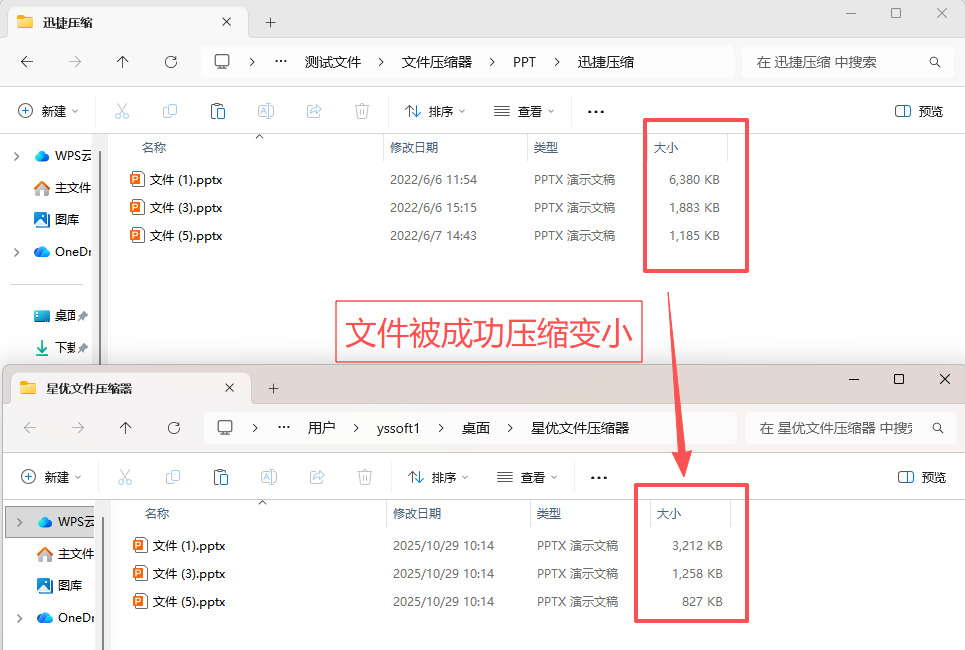Screen dimensions: 965x650
Task: Click This PC monitor icon in 迅捷压缩 address bar
Action: point(222,62)
